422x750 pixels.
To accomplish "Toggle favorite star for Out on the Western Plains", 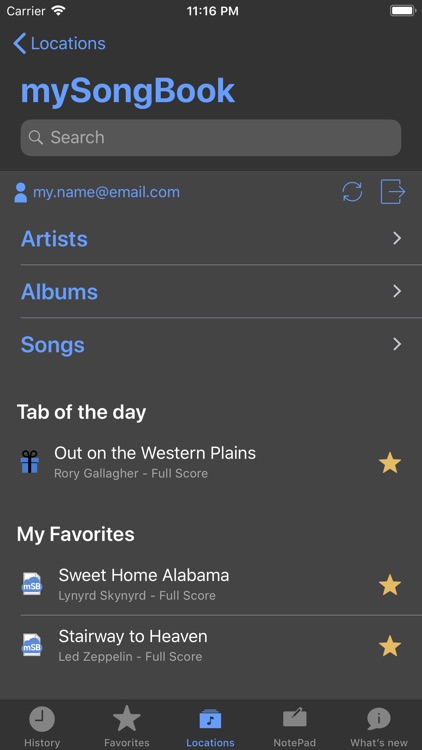I will tap(390, 463).
